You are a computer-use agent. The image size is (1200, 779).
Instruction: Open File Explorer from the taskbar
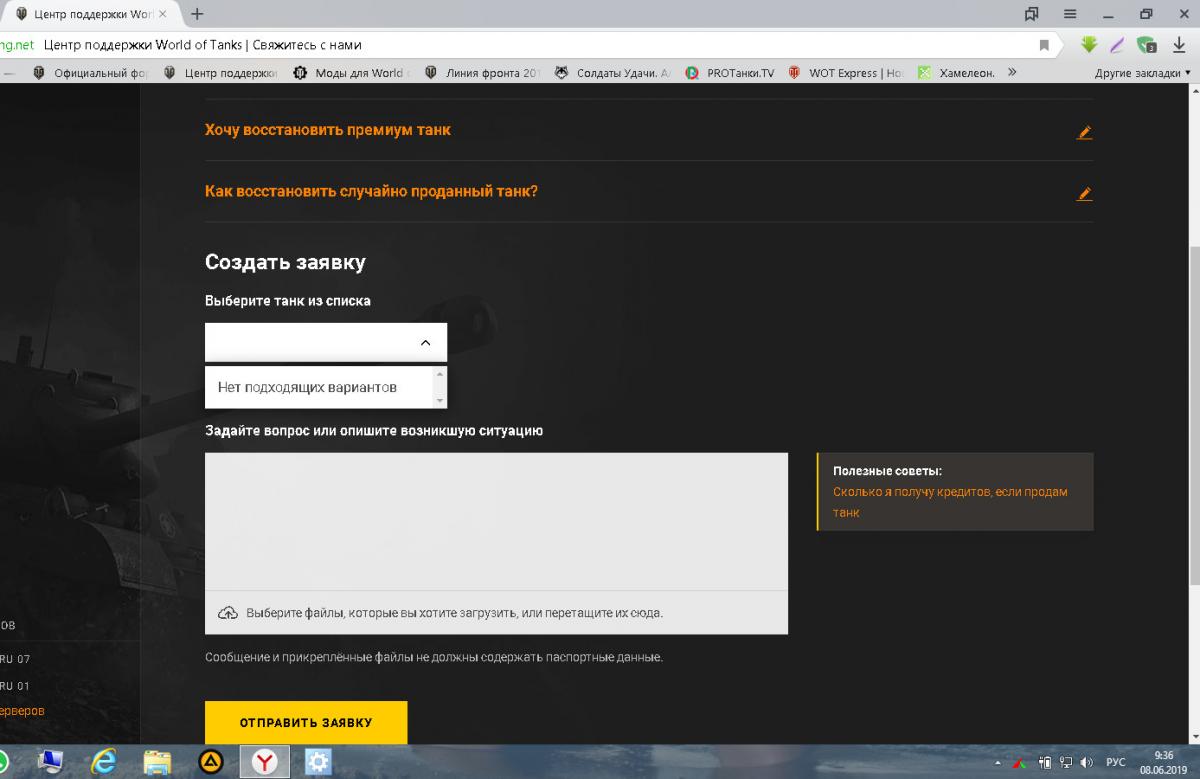coord(157,762)
